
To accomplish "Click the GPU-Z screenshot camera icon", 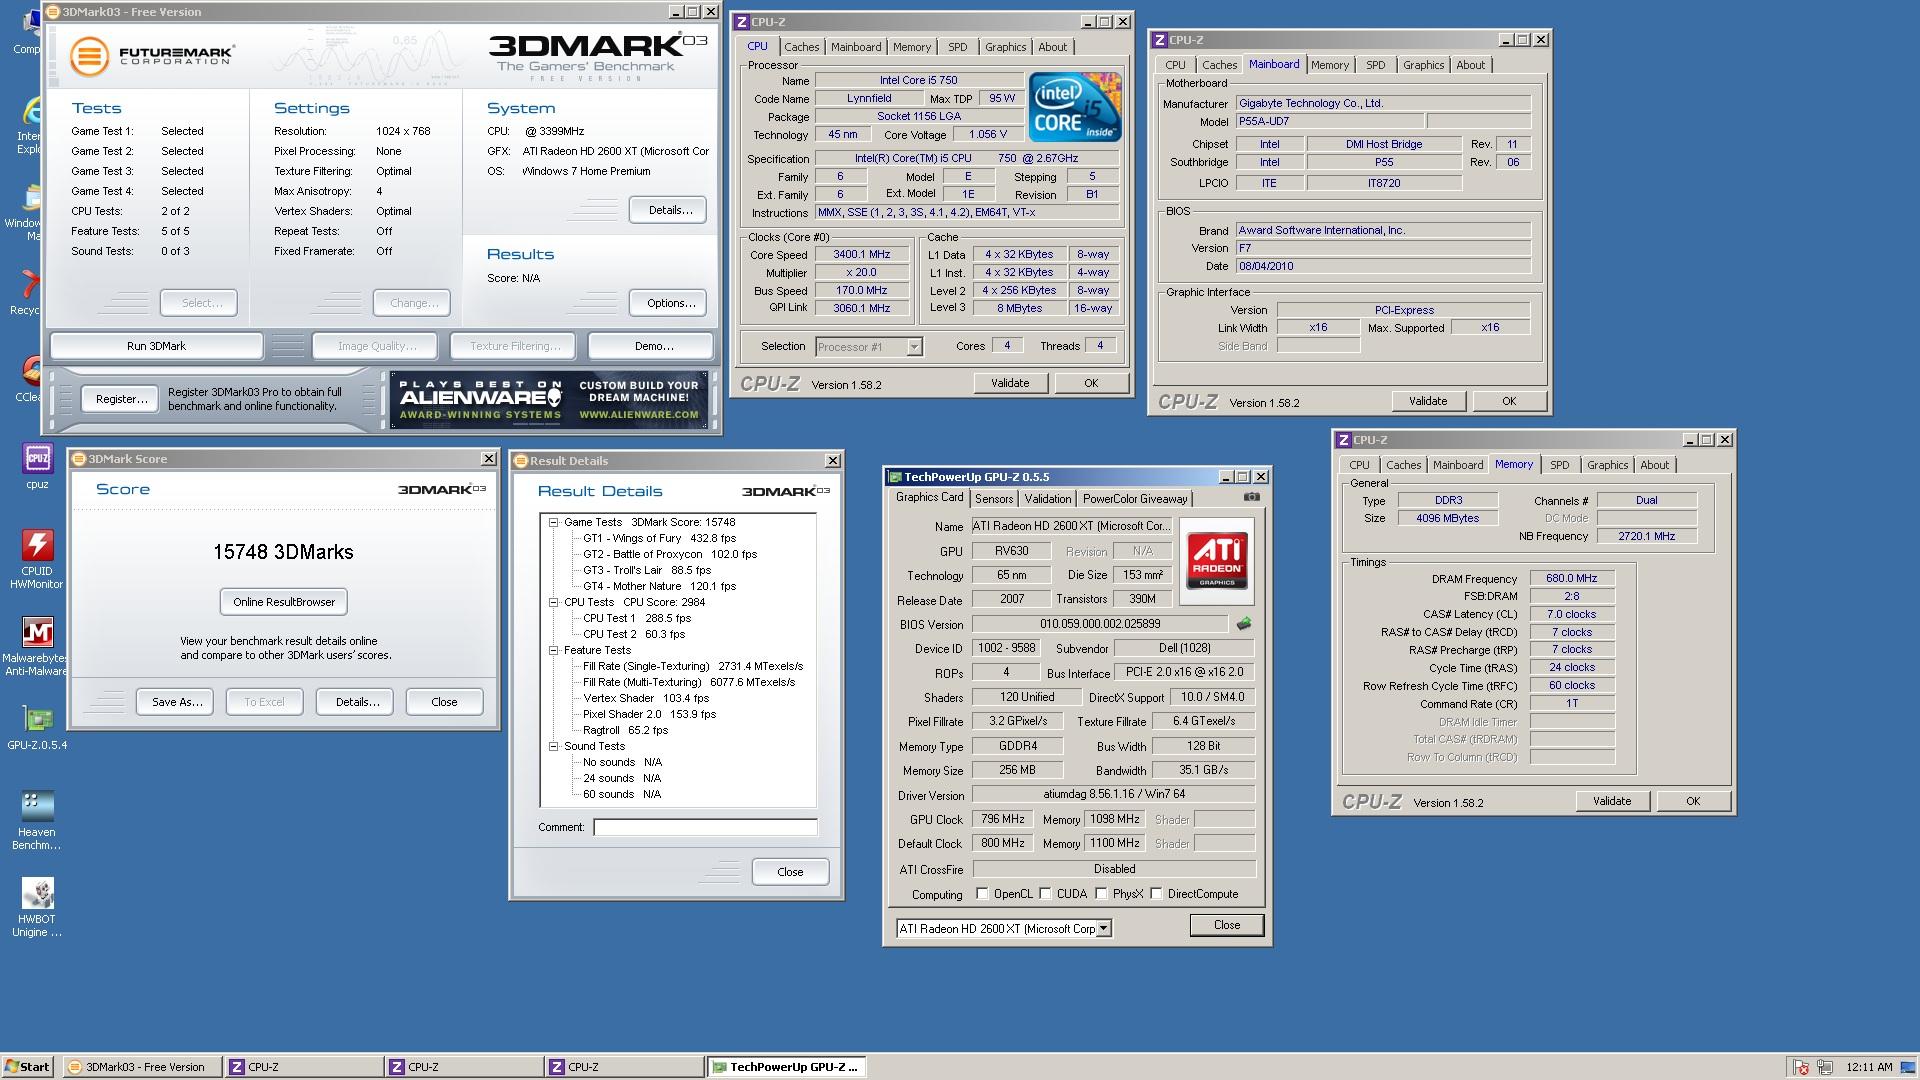I will 1251,497.
